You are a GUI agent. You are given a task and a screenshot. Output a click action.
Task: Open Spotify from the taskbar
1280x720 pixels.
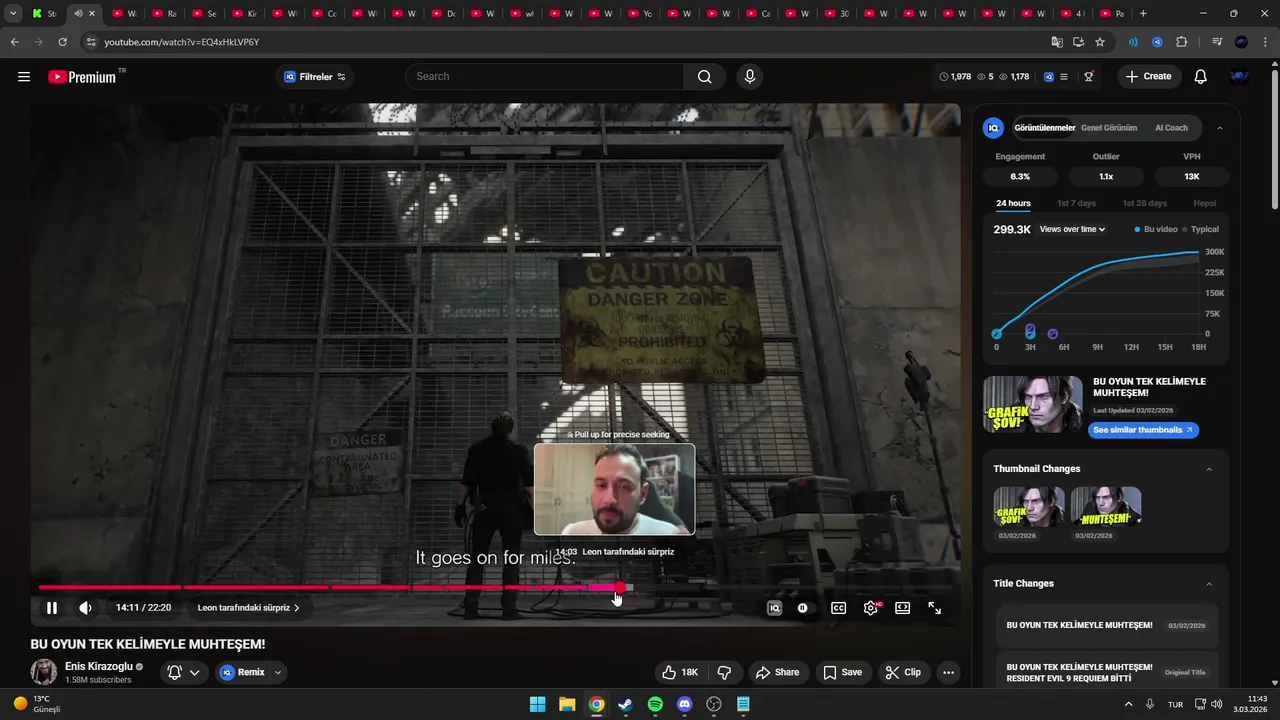point(655,704)
